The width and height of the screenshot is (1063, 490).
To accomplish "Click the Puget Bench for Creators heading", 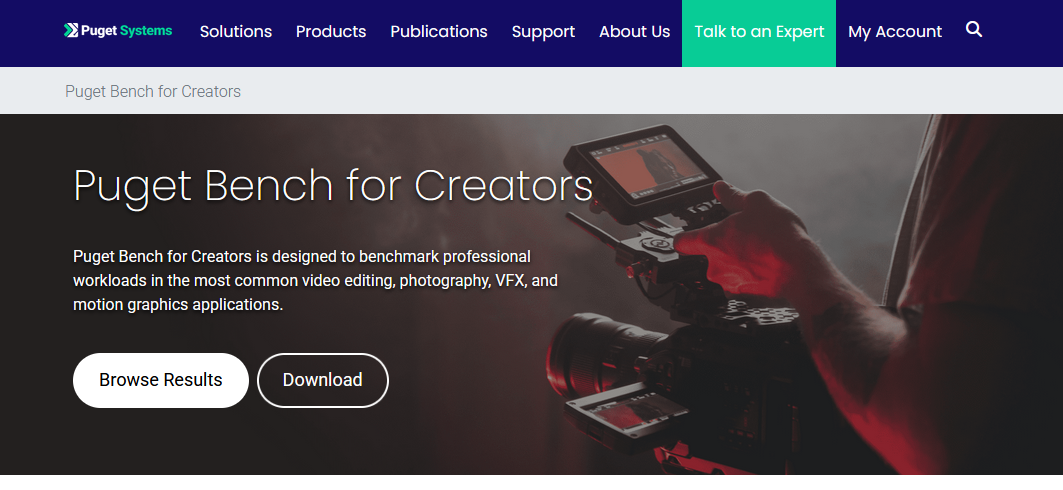I will point(333,186).
